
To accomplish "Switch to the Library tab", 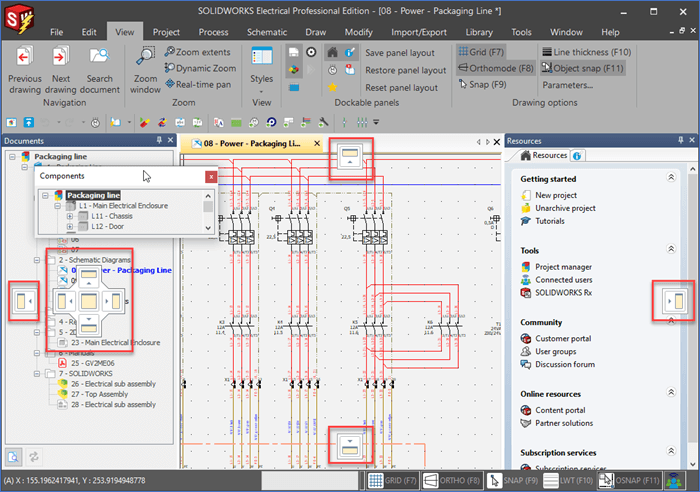I will click(x=479, y=32).
